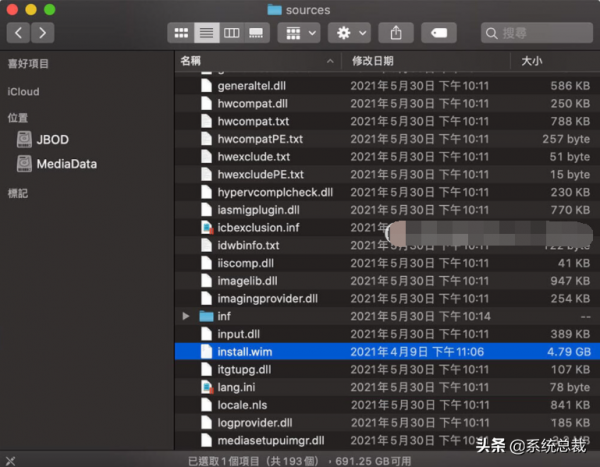Switch to gallery view mode
The width and height of the screenshot is (600, 467).
point(256,33)
